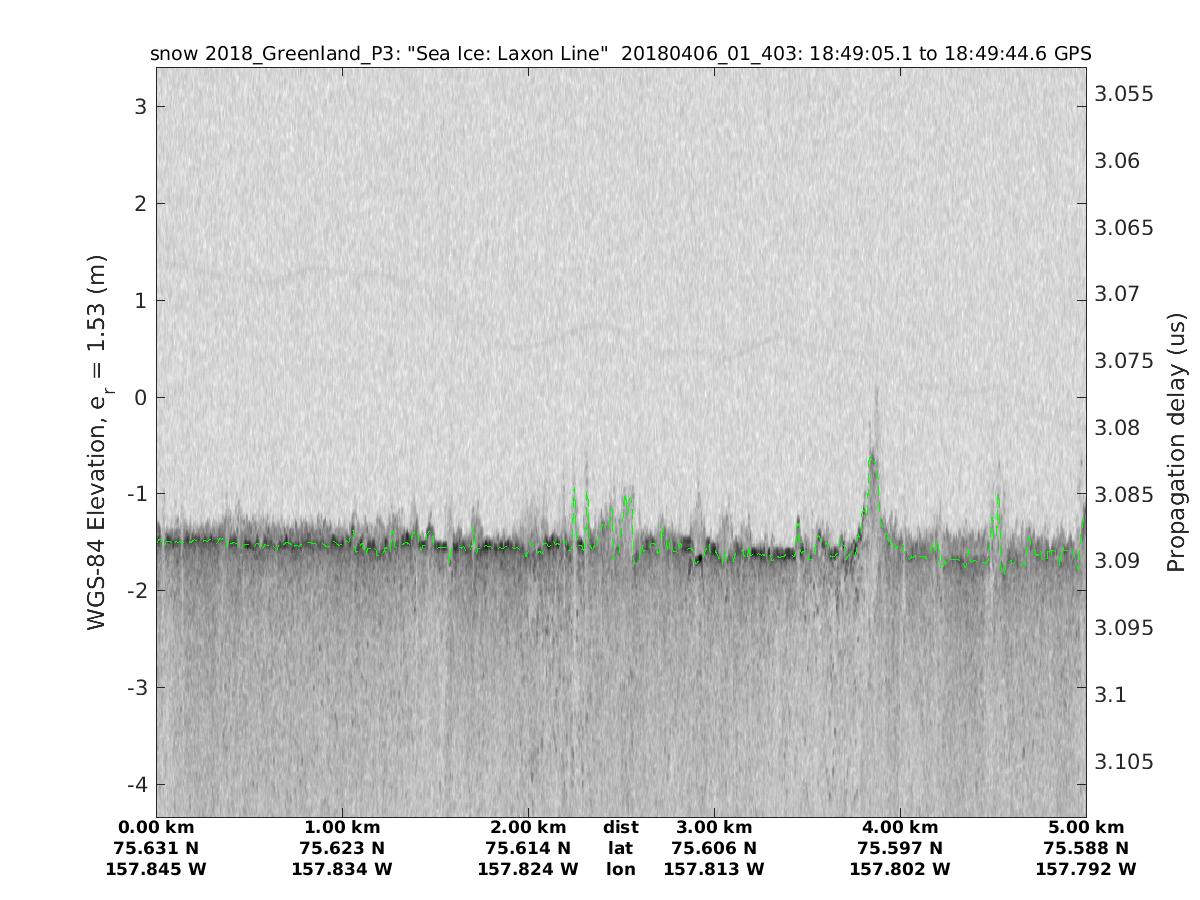This screenshot has height=900, width=1200.
Task: Click the 3.055 propagation delay tick
Action: (1124, 94)
